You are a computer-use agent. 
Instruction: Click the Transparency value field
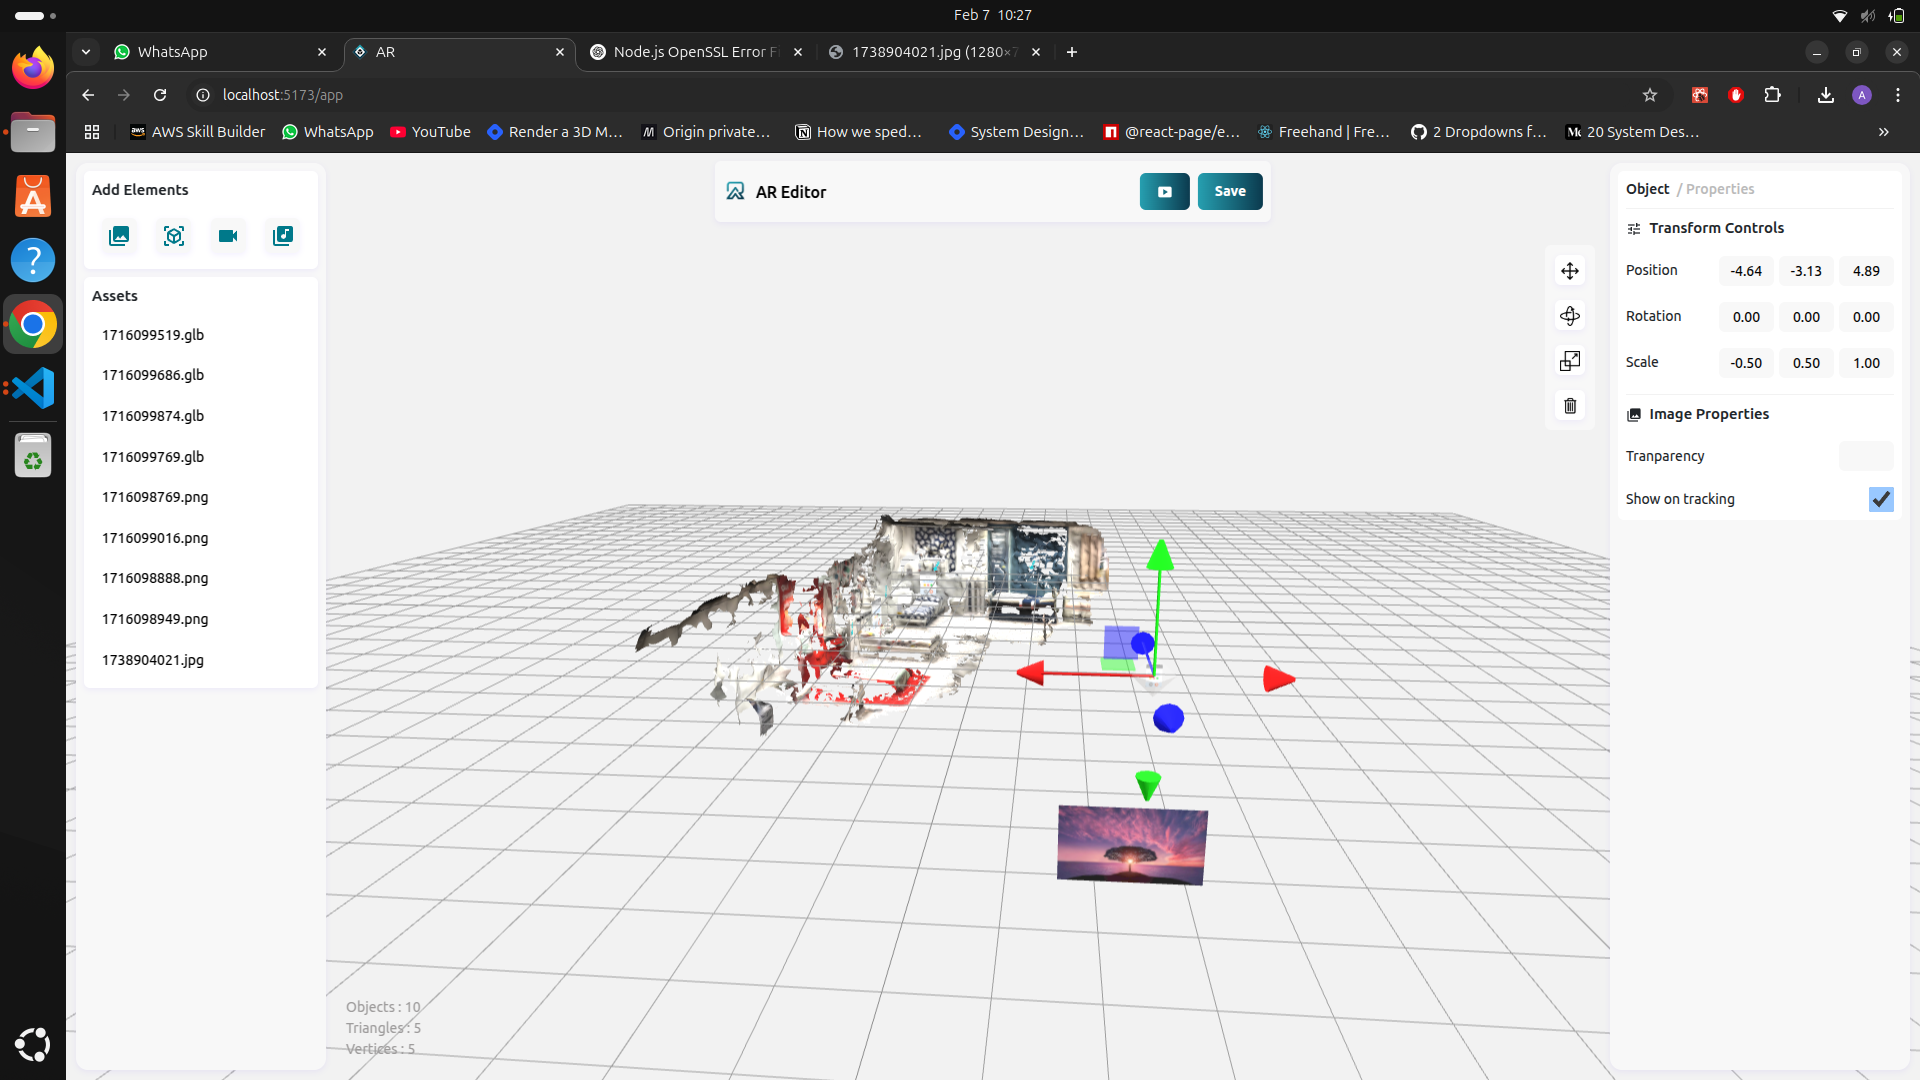(x=1865, y=456)
